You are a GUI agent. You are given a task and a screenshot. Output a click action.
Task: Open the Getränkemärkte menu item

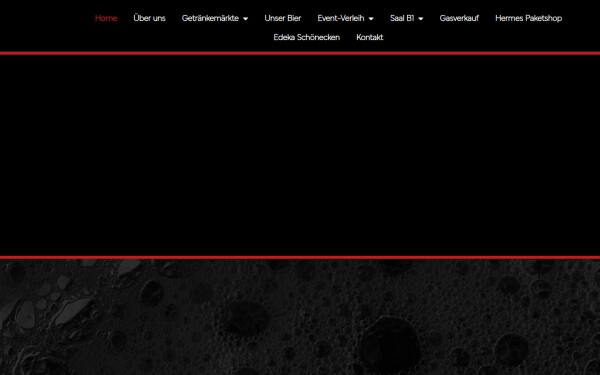[210, 18]
